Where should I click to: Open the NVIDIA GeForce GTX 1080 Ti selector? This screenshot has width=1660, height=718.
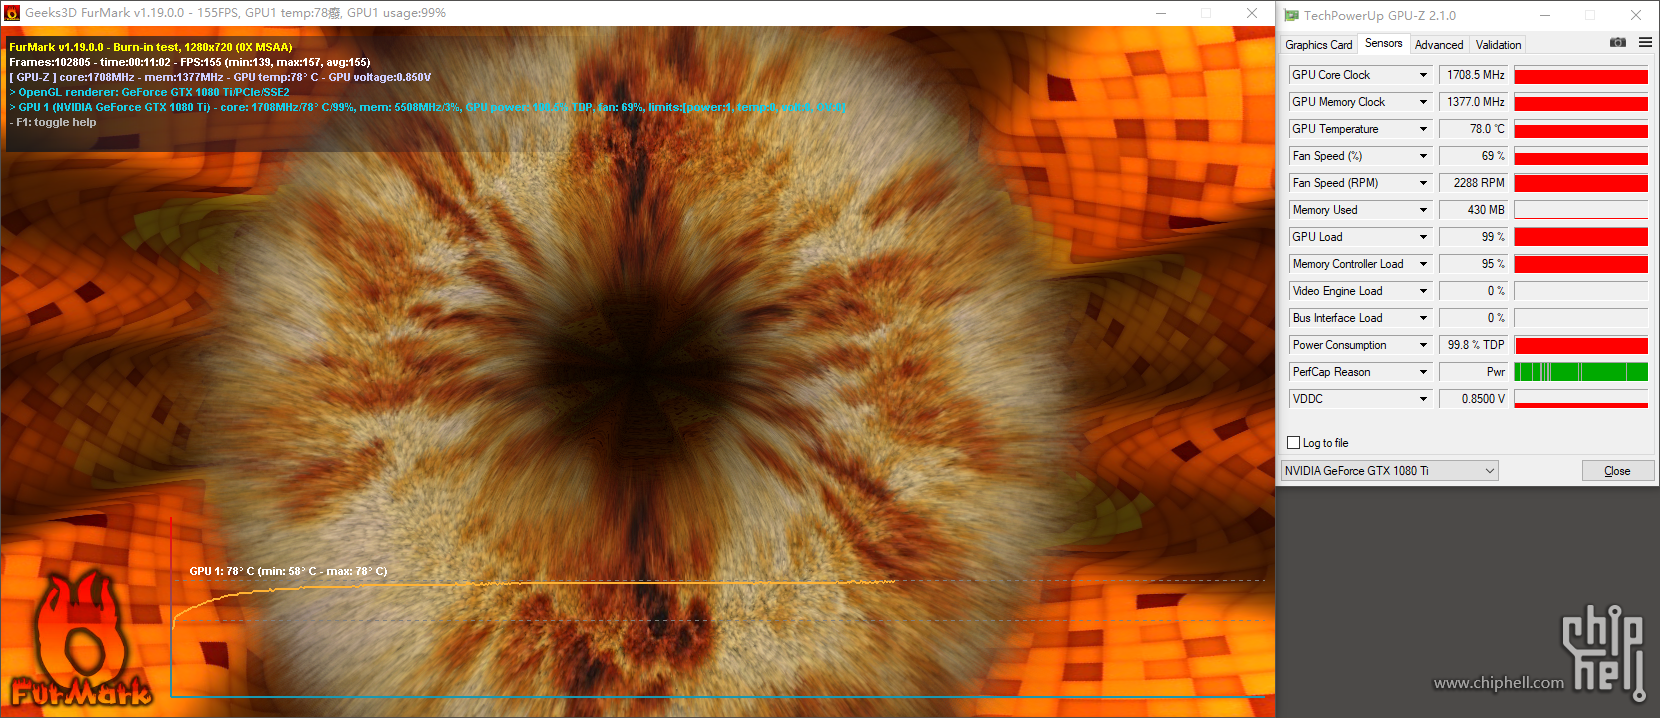click(1390, 471)
